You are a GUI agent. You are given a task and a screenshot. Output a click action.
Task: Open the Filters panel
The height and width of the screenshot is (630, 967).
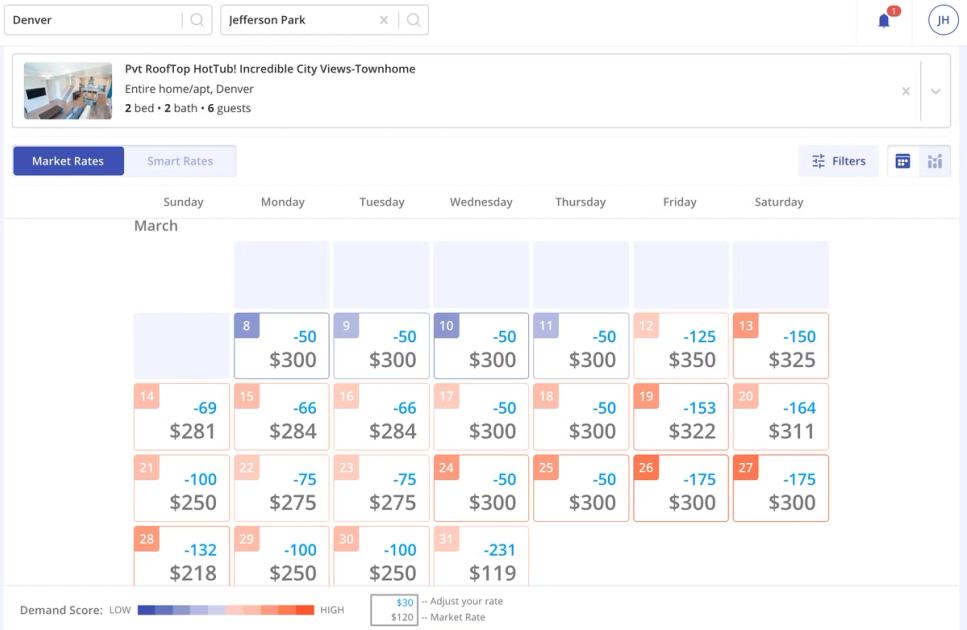pyautogui.click(x=838, y=160)
